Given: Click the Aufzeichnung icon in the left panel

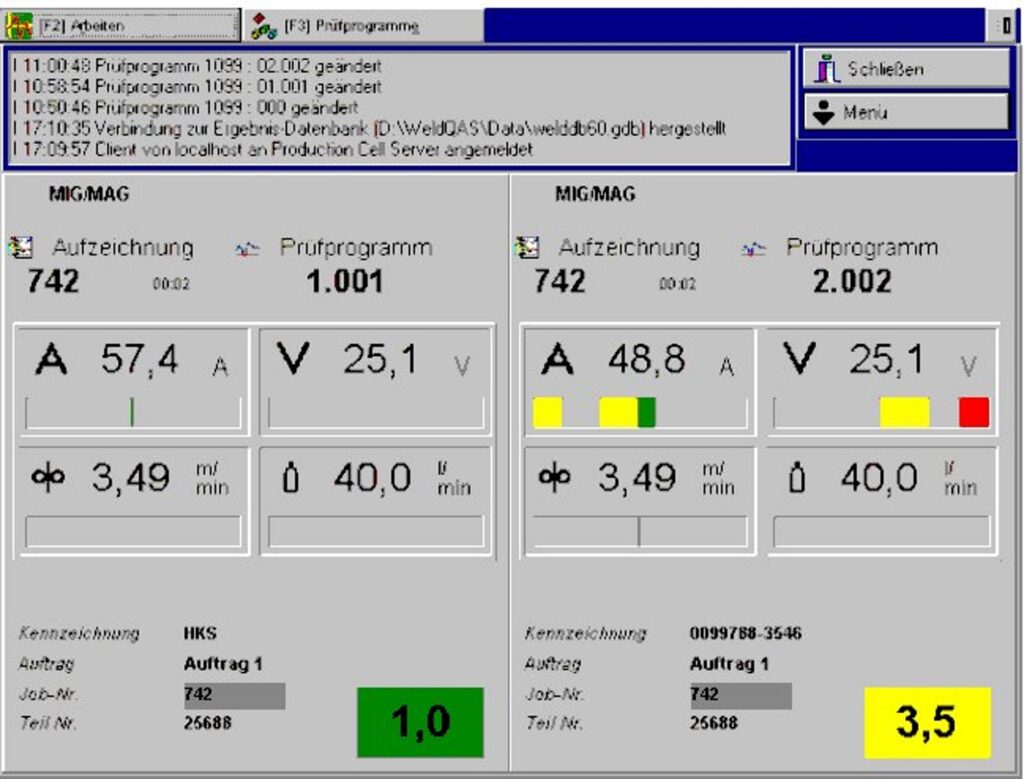Looking at the screenshot, I should 20,247.
